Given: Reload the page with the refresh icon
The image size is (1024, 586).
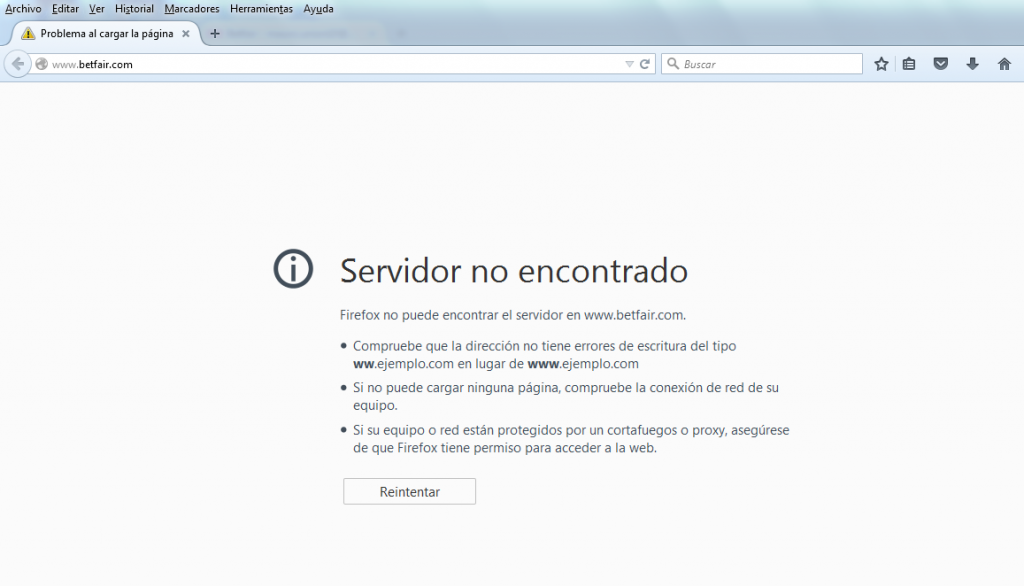Looking at the screenshot, I should pyautogui.click(x=645, y=64).
